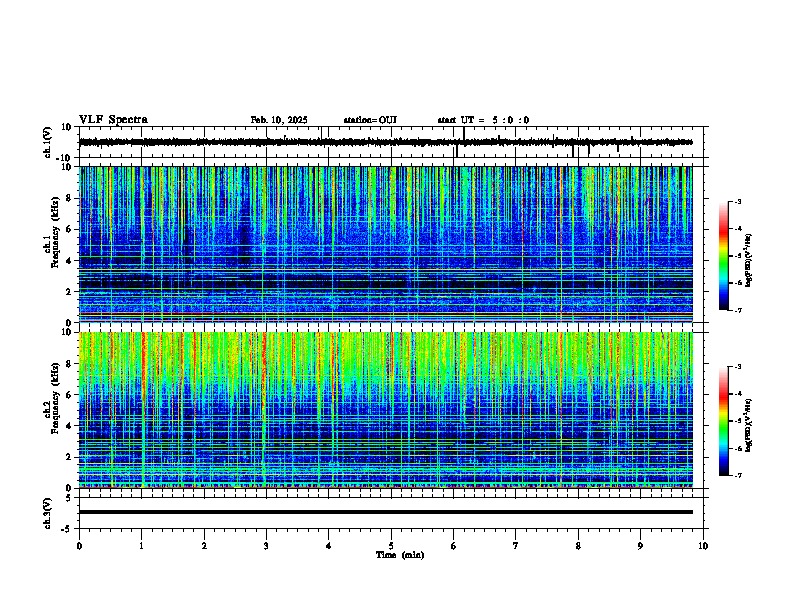Click the ch.1 color scale bar

(724, 256)
